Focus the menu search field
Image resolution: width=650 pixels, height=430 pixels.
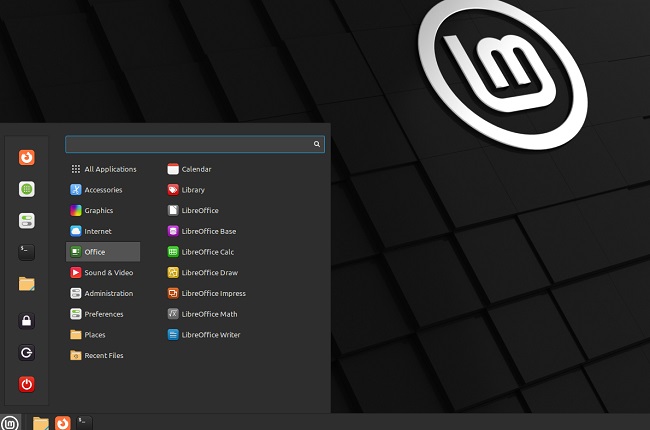click(x=195, y=144)
